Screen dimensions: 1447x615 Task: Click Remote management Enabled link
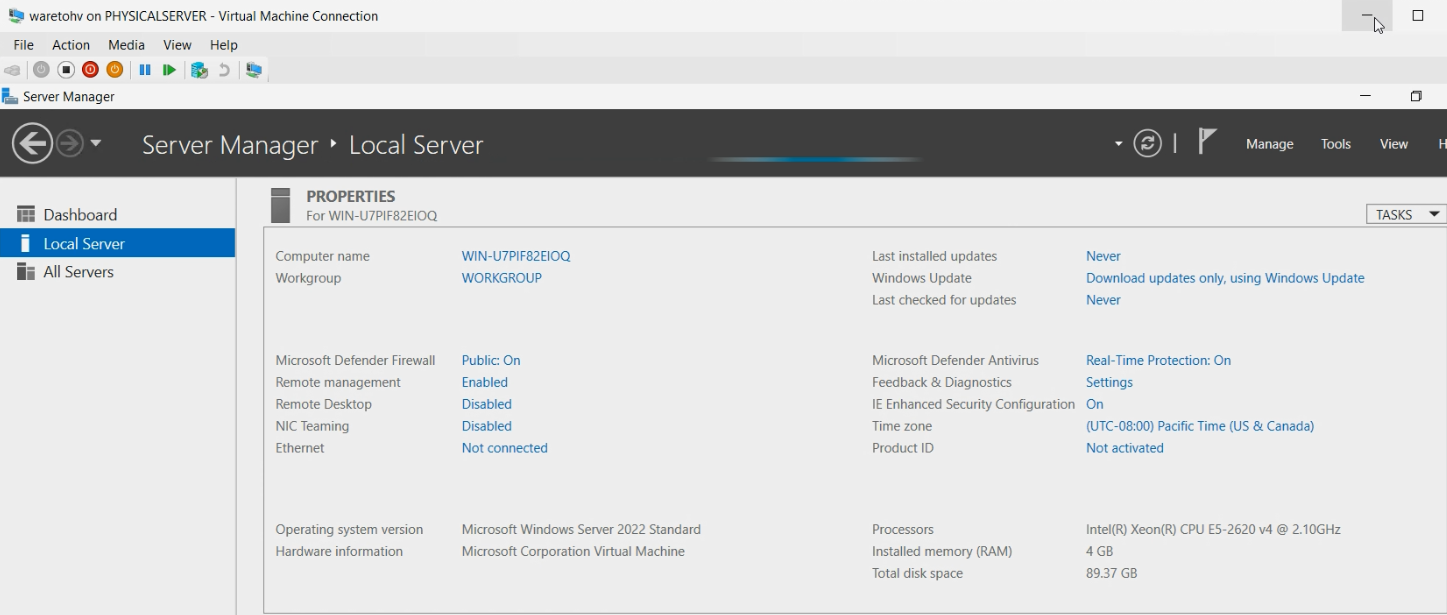pos(485,382)
